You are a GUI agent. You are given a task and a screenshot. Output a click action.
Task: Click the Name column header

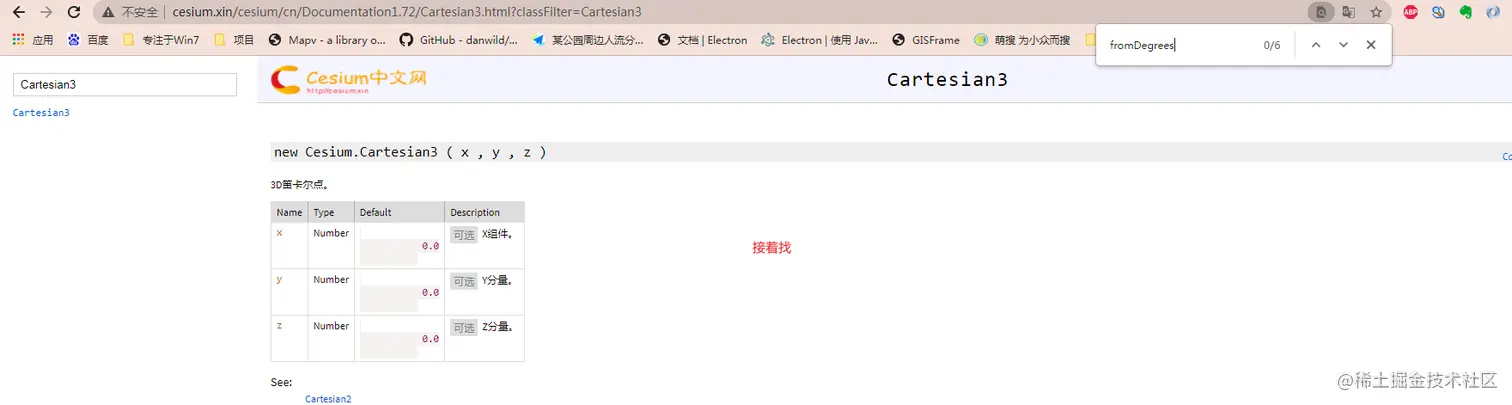point(289,212)
